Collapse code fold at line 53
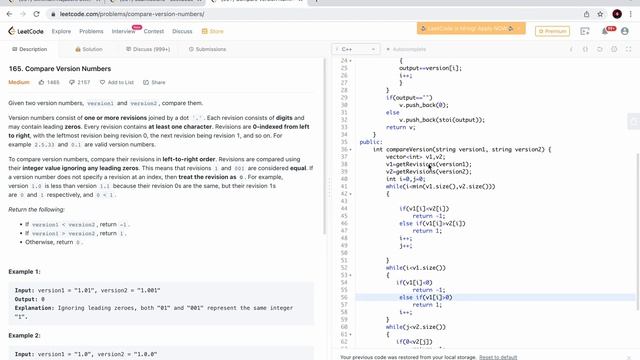 pyautogui.click(x=351, y=275)
